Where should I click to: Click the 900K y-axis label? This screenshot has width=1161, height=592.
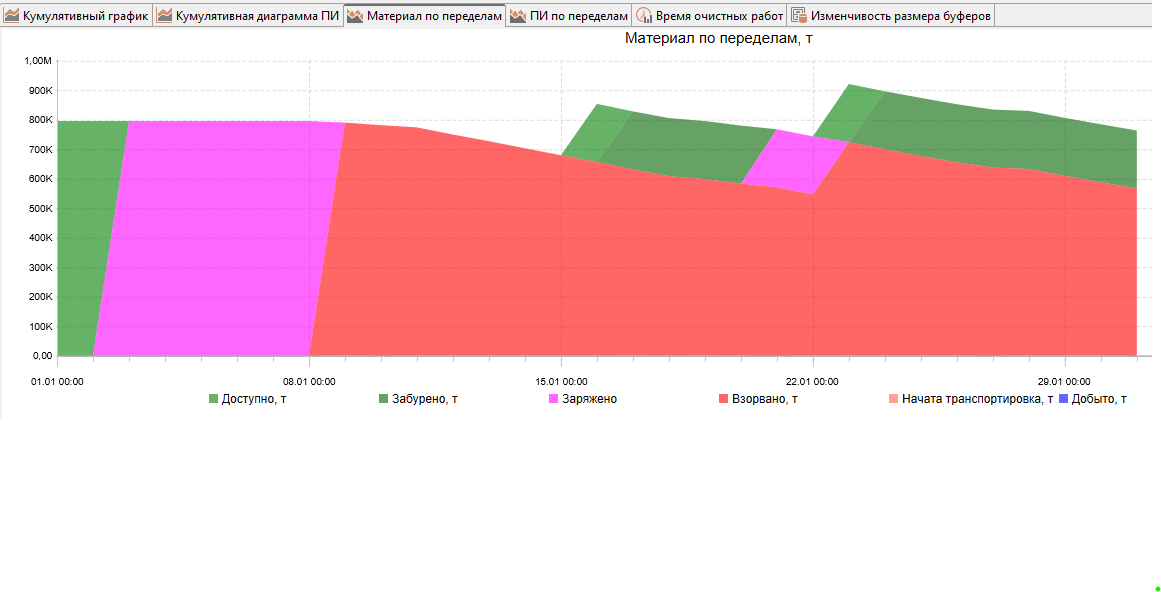[x=40, y=91]
